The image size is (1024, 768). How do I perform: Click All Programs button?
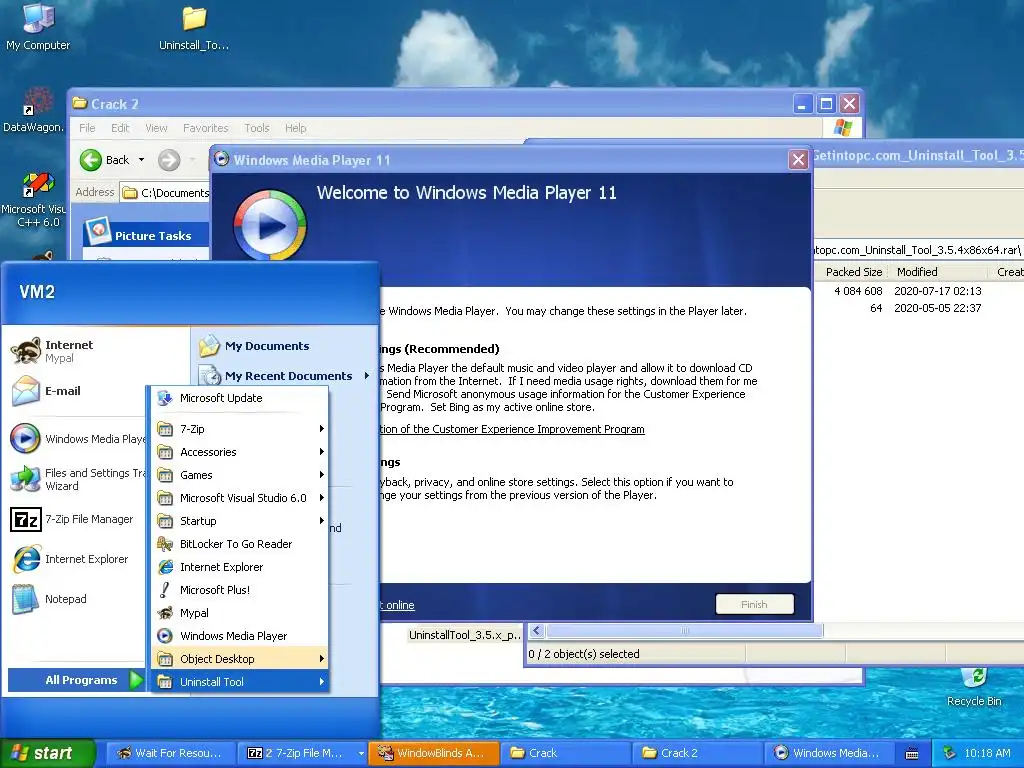coord(76,680)
